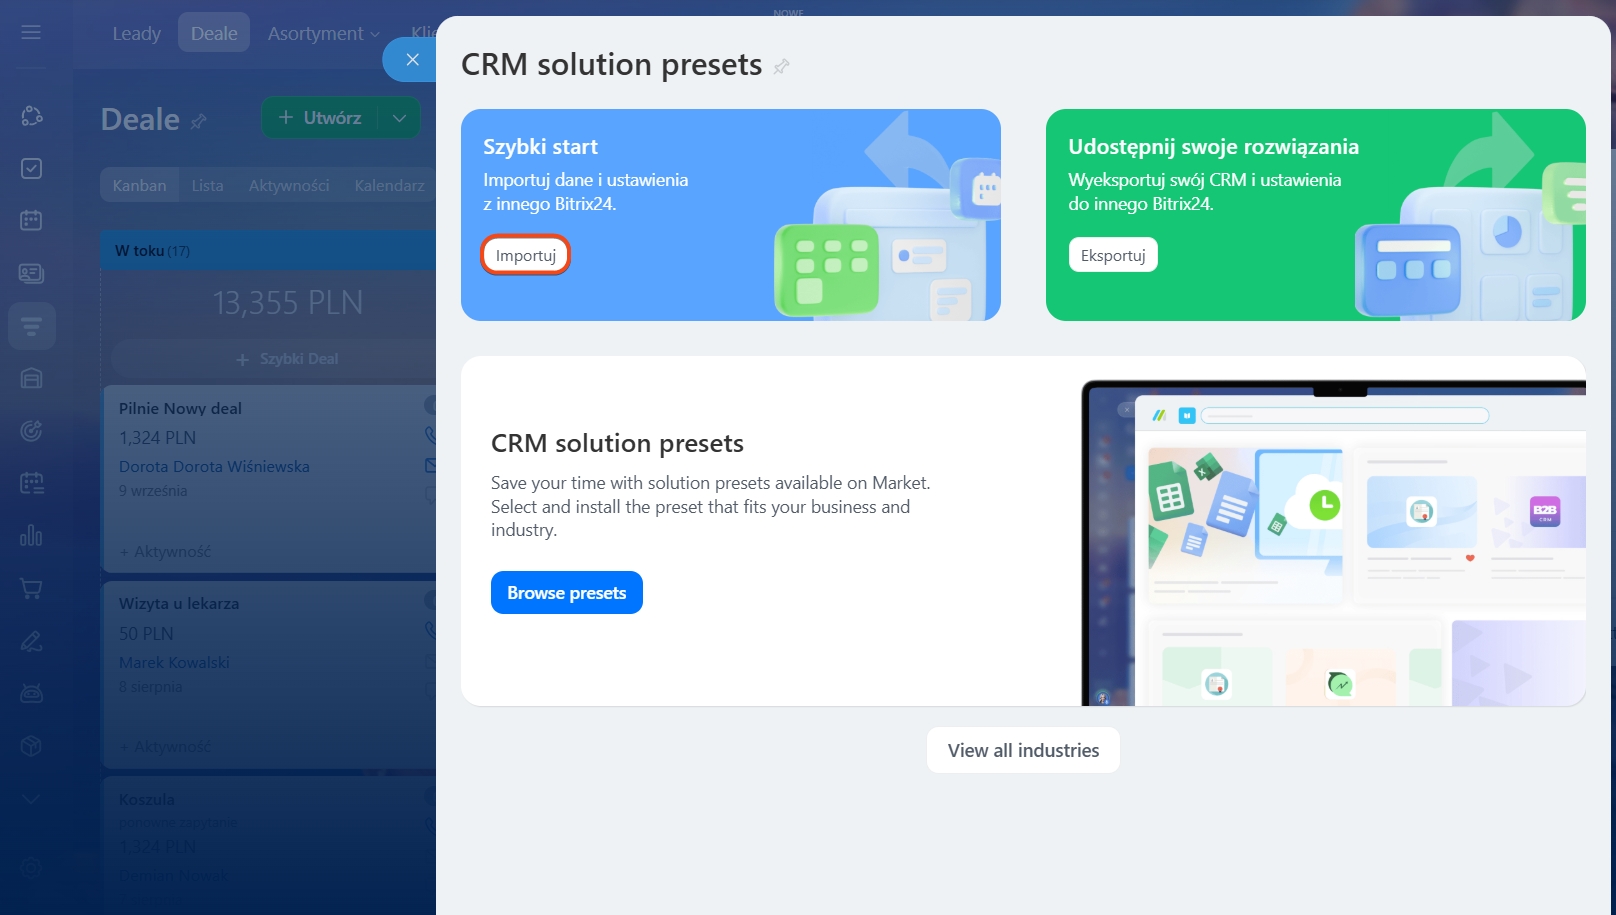The height and width of the screenshot is (915, 1616).
Task: Open contact Marek Kowalski
Action: 174,663
